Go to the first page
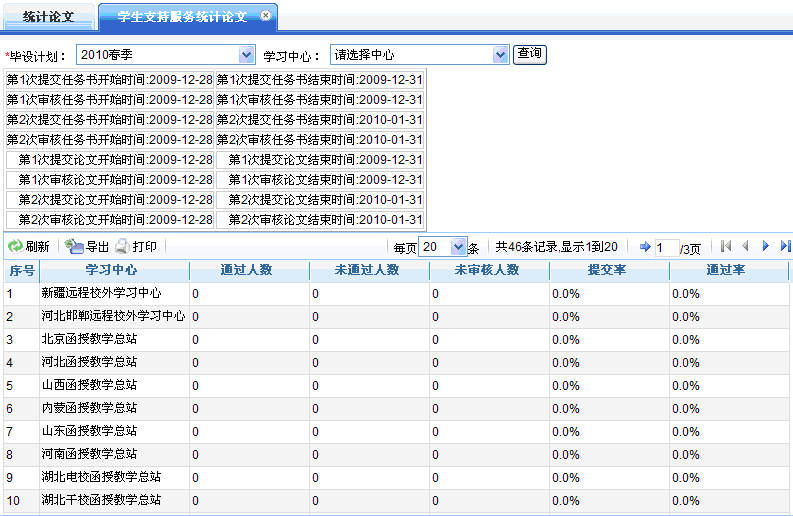 point(726,246)
